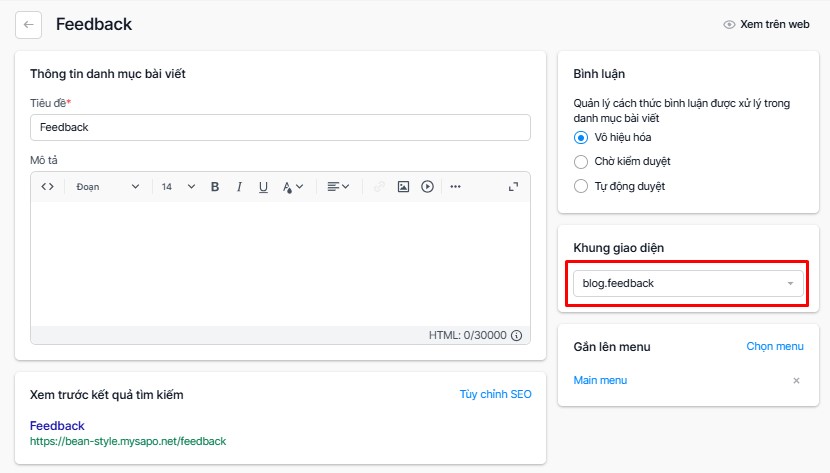Remove Main menu attachment

point(796,380)
